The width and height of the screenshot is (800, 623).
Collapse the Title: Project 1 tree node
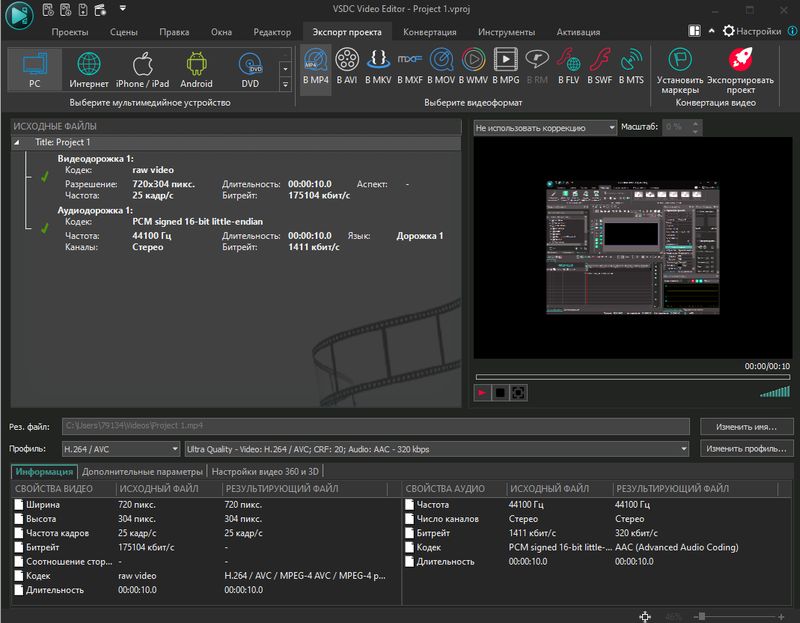17,143
